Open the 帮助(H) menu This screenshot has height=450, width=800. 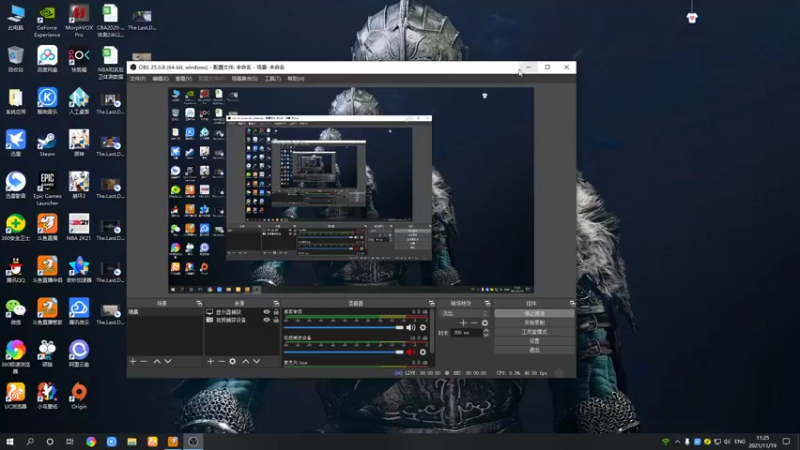pos(295,79)
